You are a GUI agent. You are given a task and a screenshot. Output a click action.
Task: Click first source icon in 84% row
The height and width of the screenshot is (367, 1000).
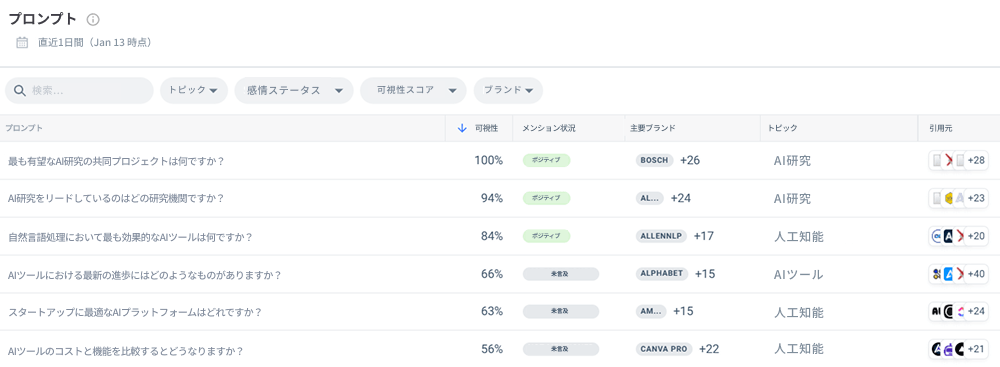(x=936, y=236)
